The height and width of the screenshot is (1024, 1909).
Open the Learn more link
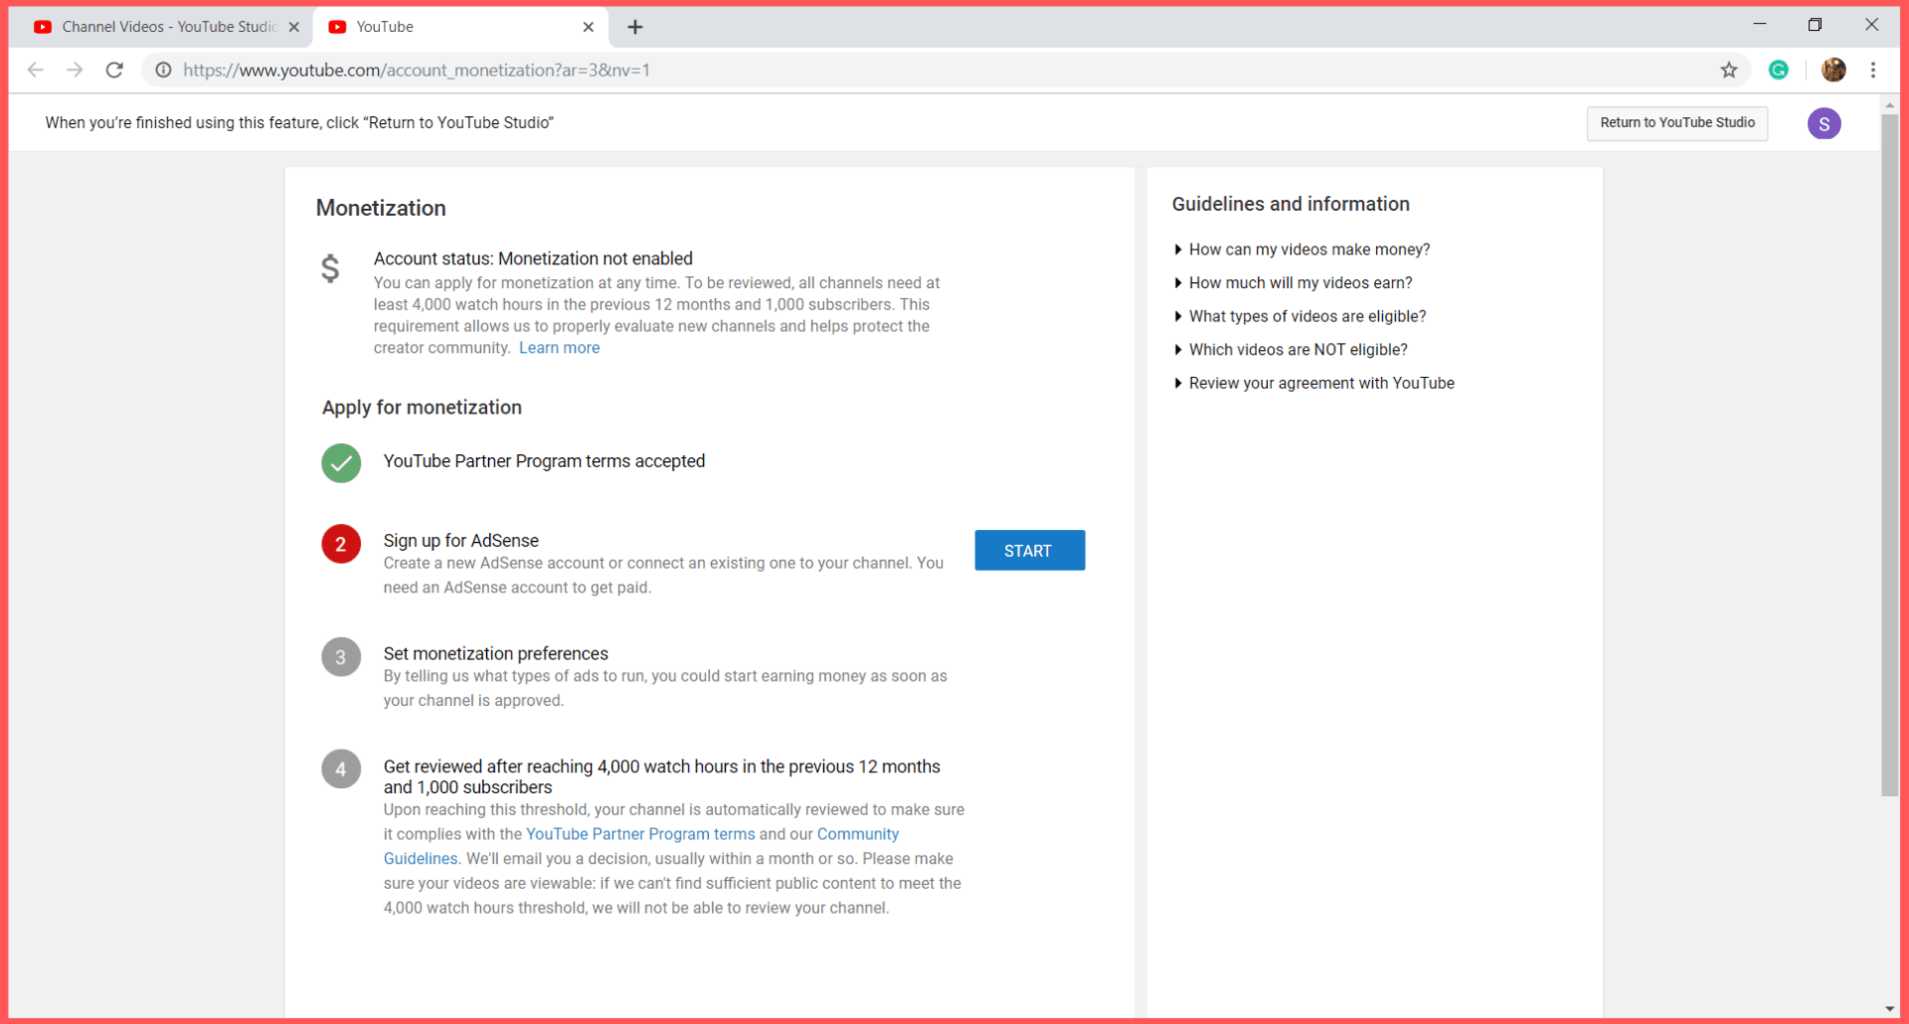pos(559,348)
